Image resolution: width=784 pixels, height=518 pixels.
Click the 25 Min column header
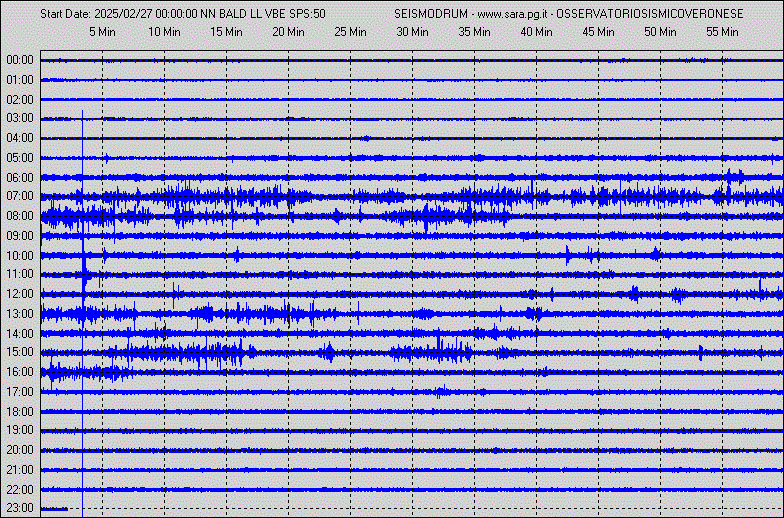coord(350,32)
